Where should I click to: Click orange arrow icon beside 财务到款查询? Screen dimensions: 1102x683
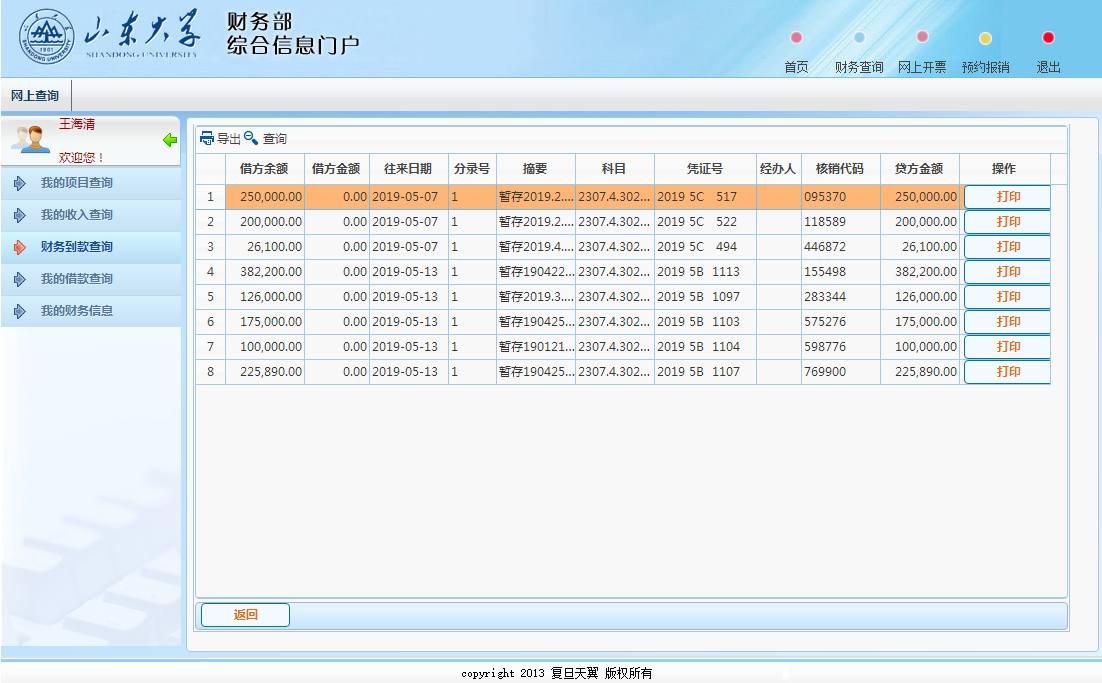(x=20, y=247)
